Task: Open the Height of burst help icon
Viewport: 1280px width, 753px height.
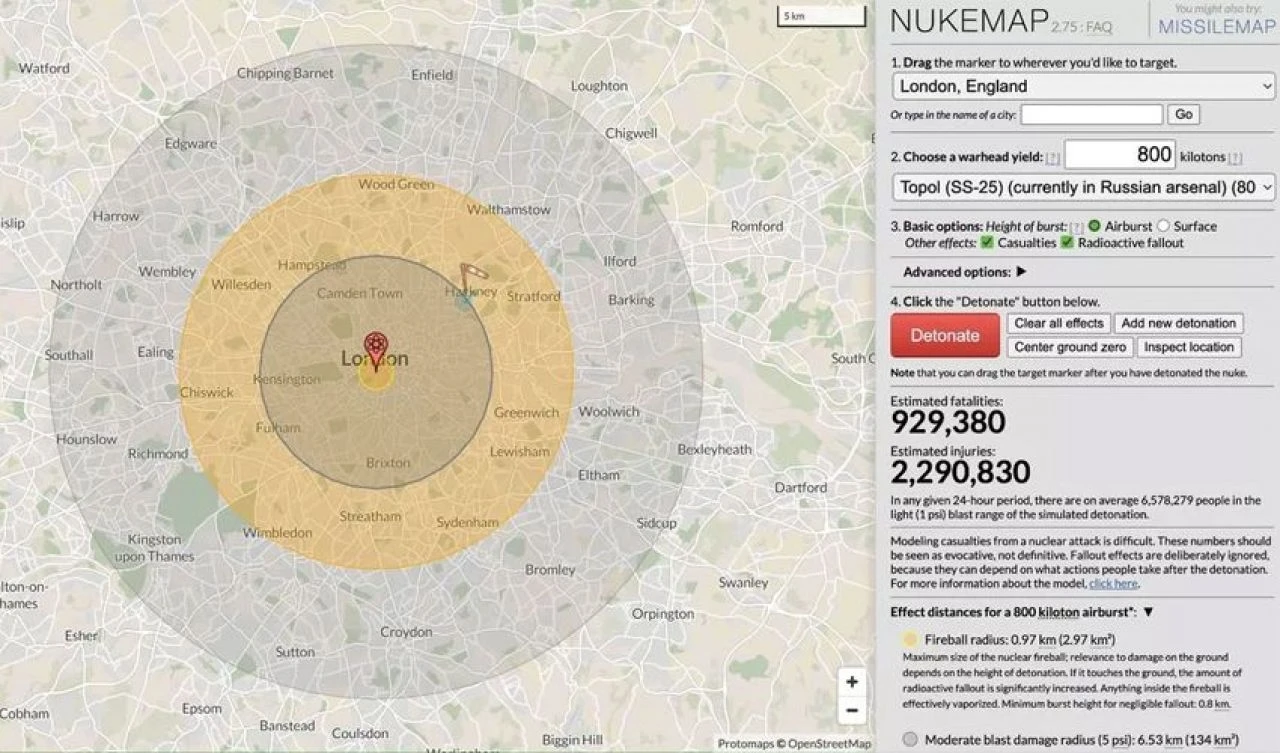Action: [x=1076, y=227]
